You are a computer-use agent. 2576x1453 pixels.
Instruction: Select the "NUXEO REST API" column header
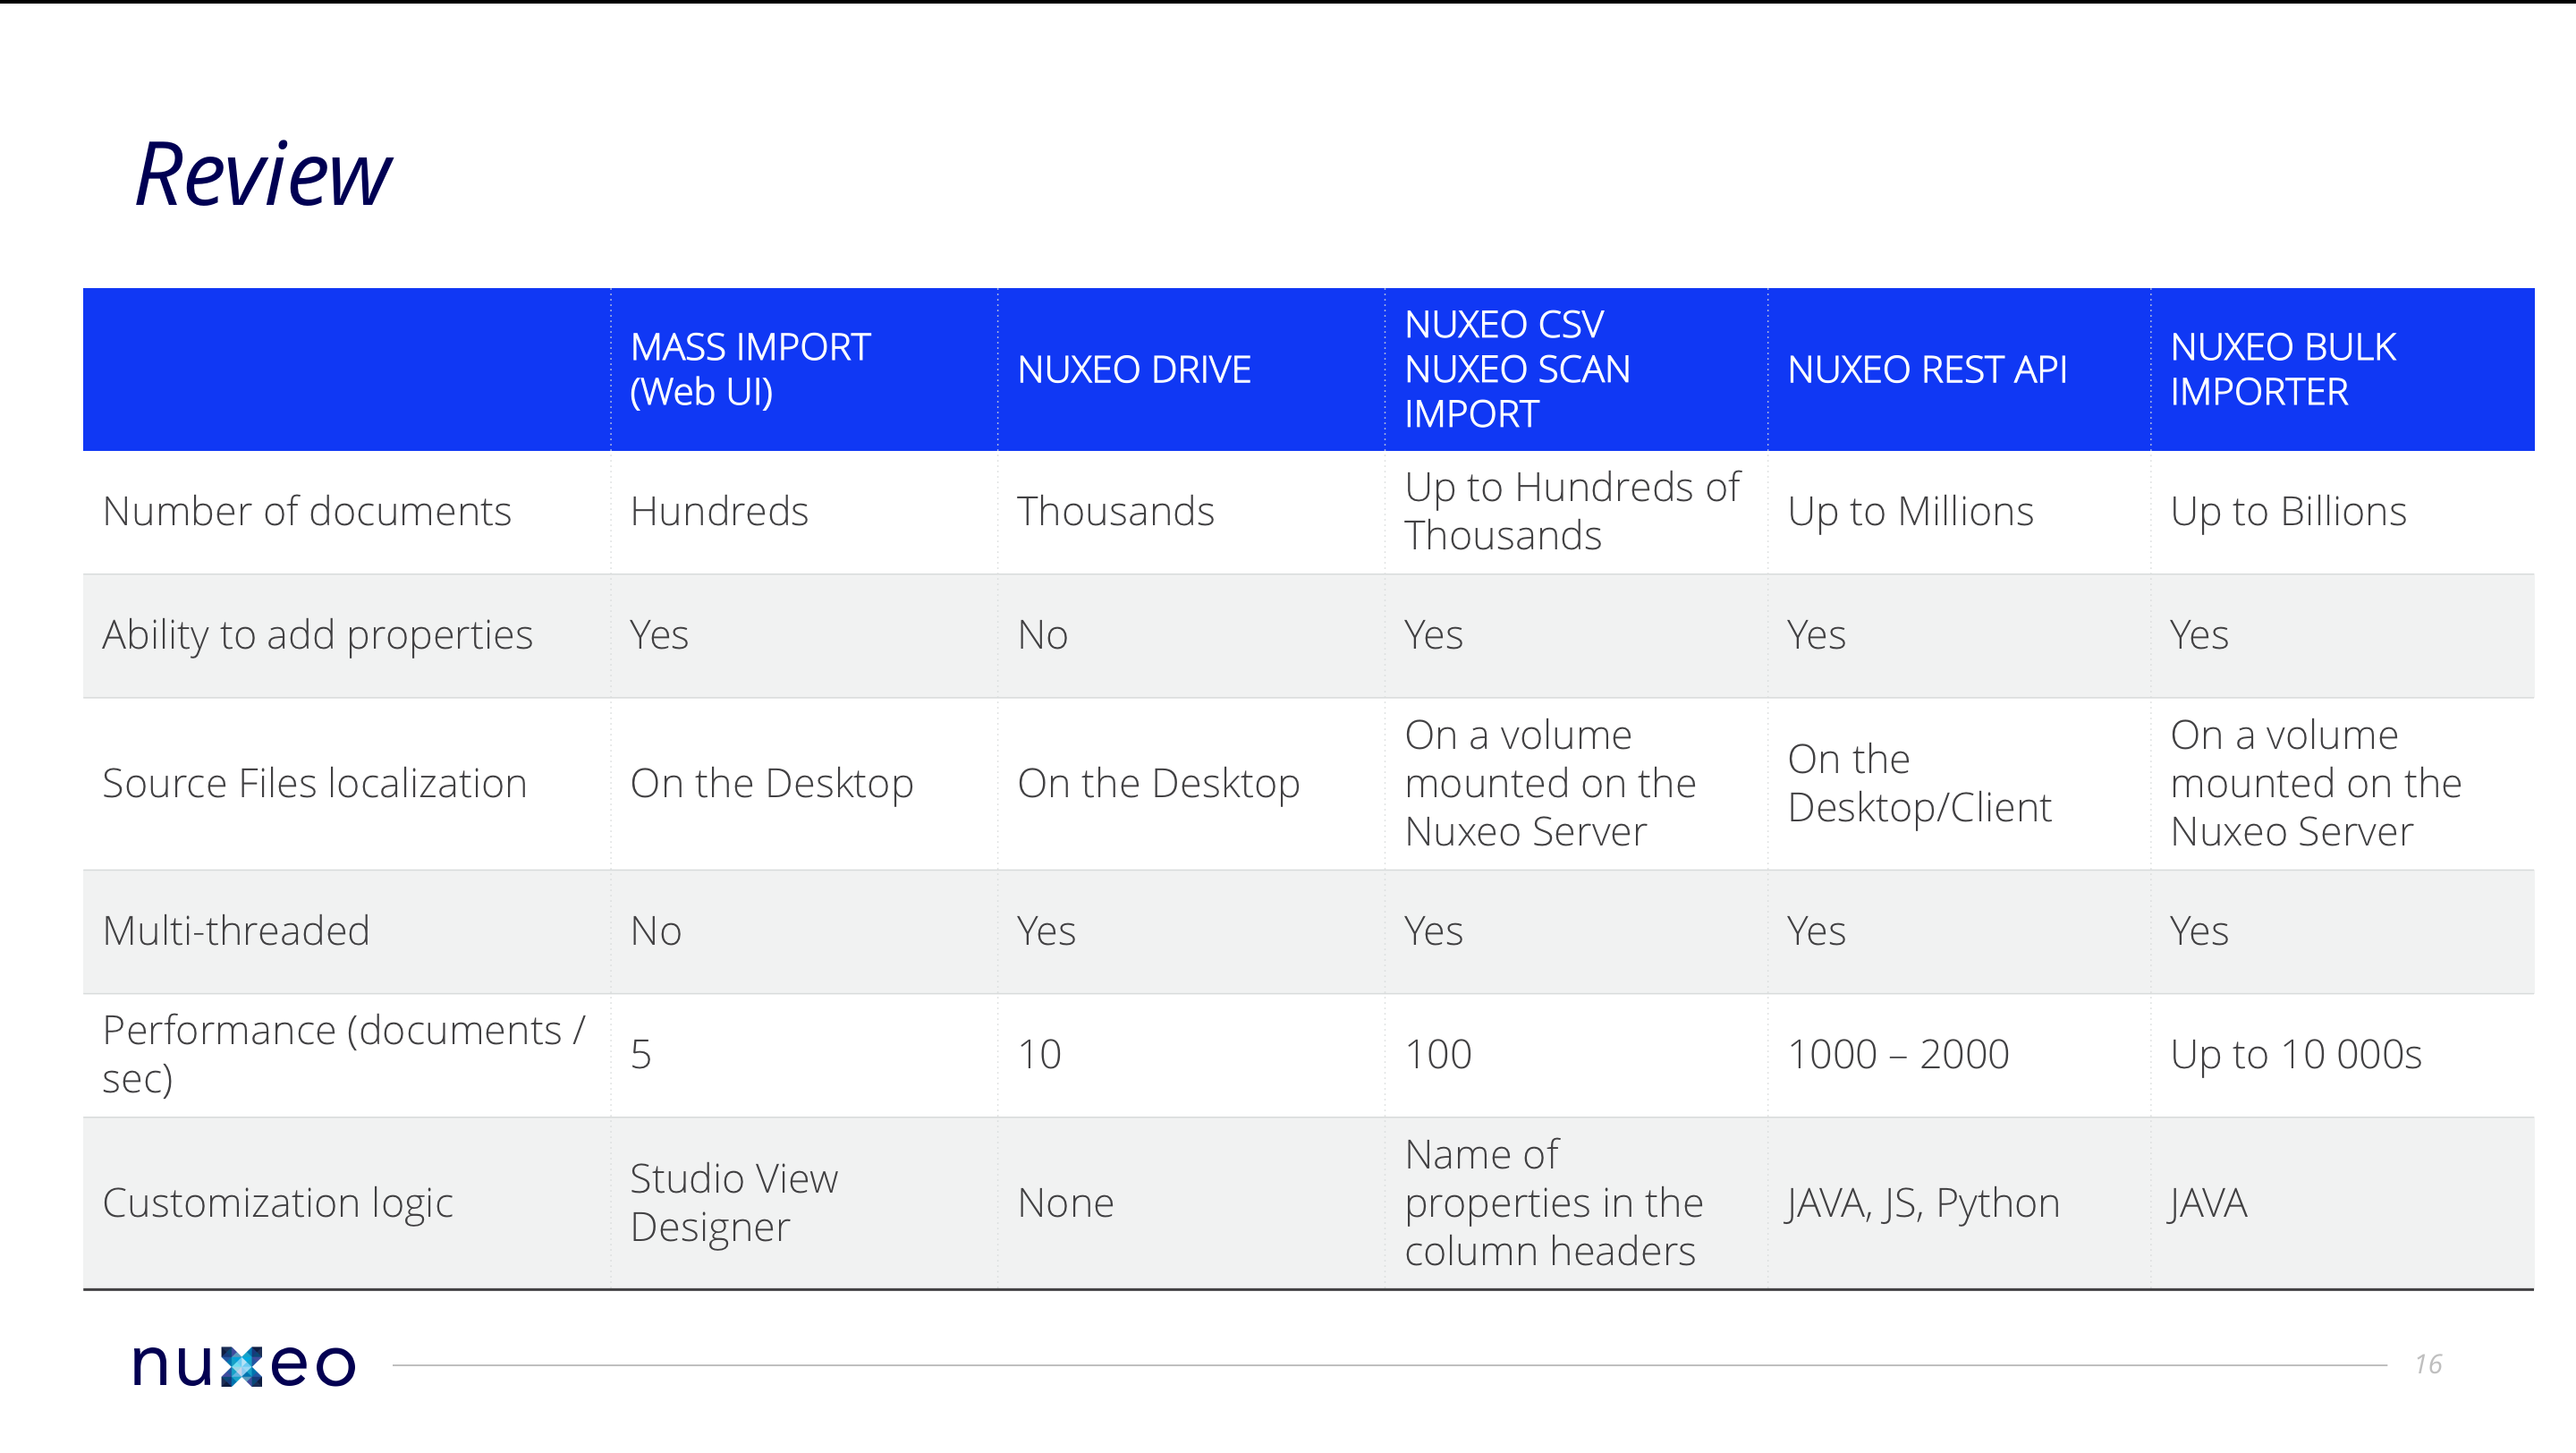(1926, 370)
